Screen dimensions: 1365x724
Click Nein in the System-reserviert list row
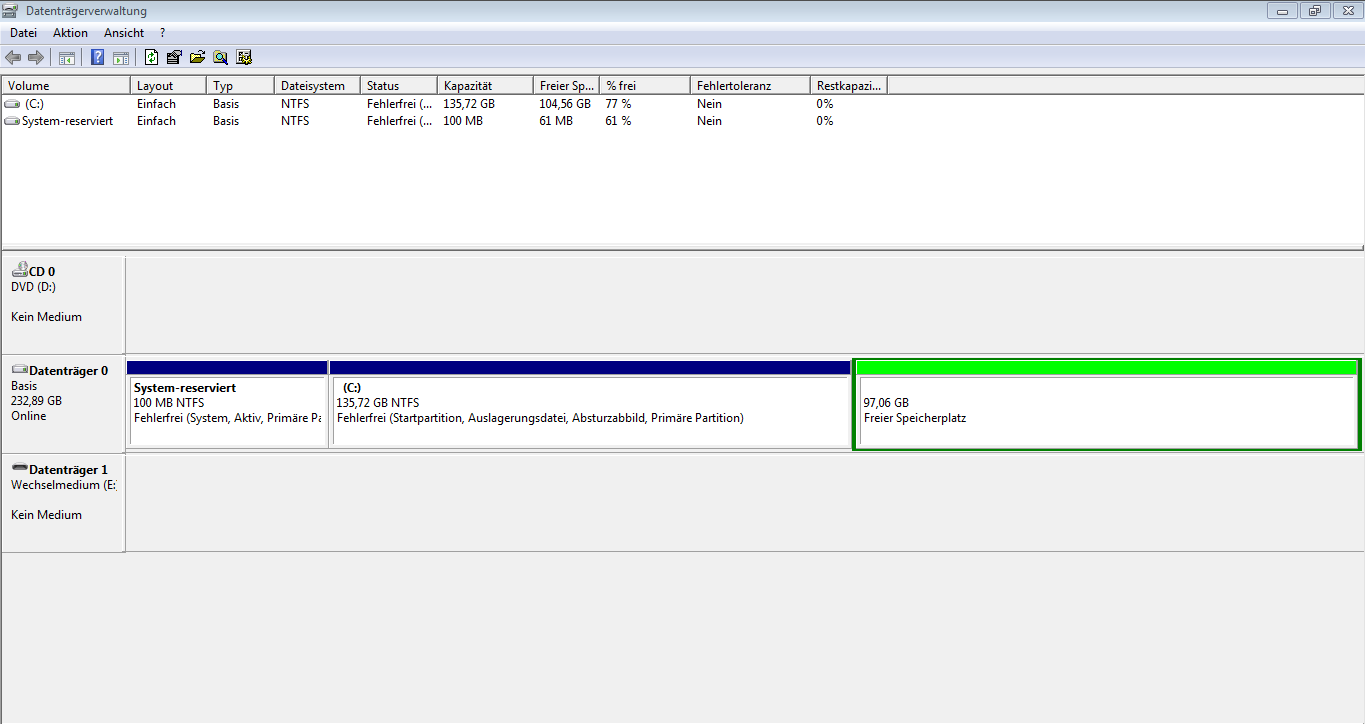pyautogui.click(x=709, y=121)
